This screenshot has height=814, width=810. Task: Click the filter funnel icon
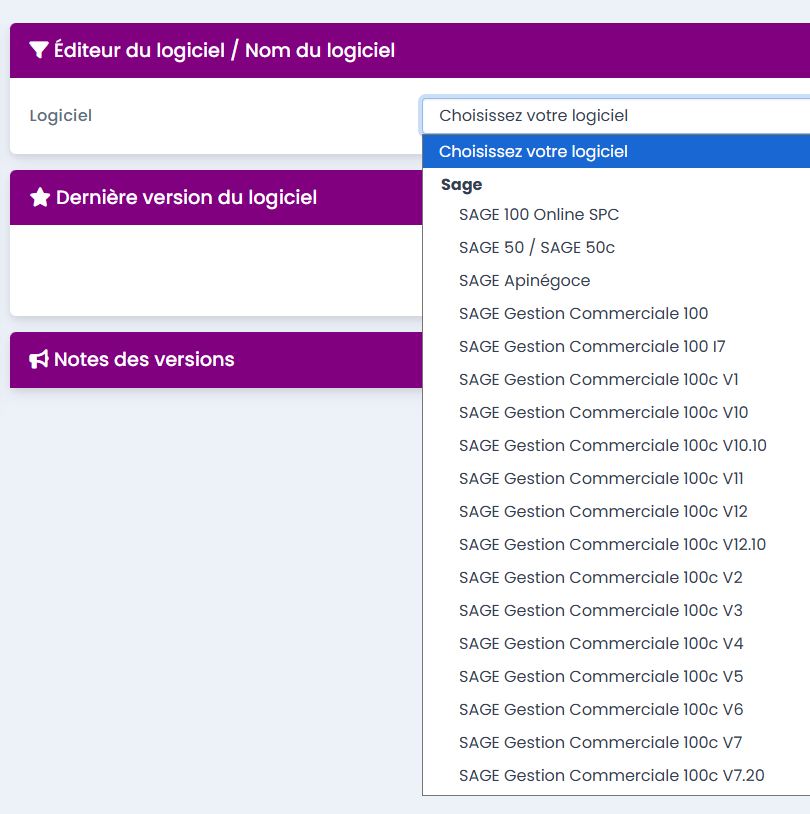click(39, 50)
